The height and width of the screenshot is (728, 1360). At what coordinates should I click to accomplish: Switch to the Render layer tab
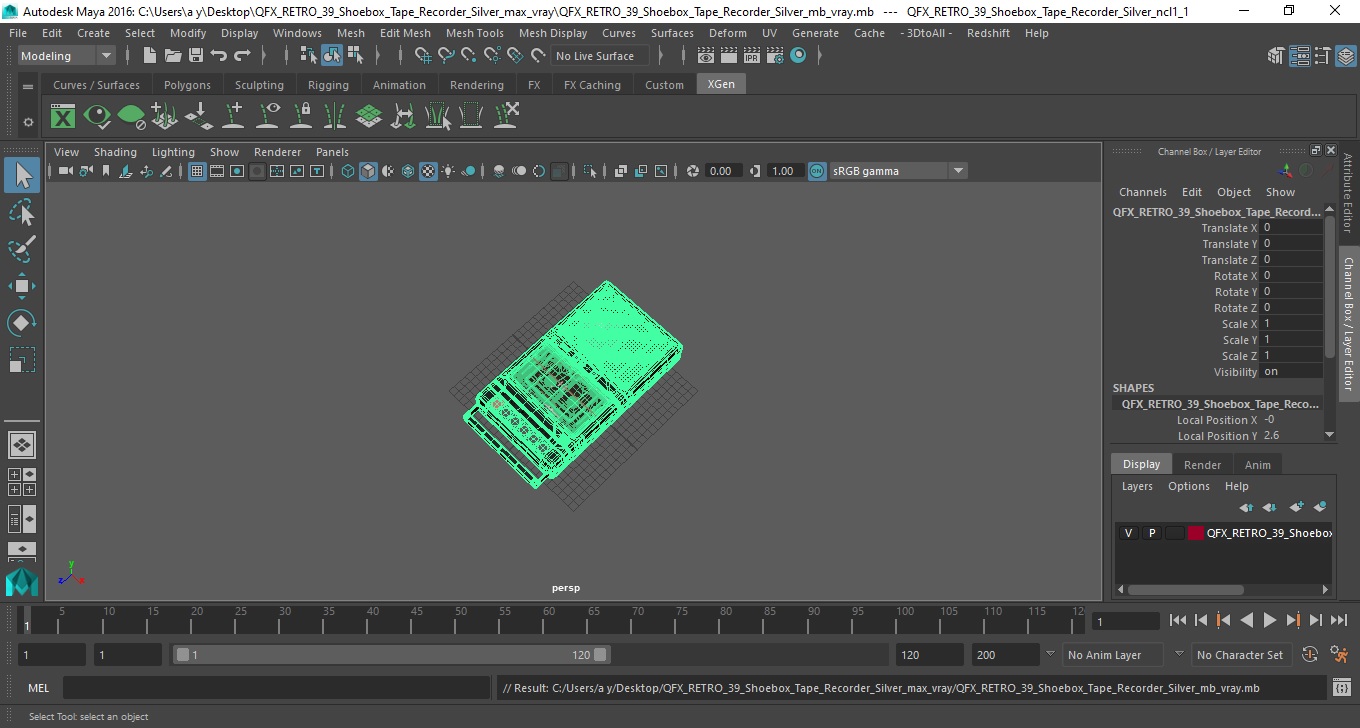pos(1202,465)
